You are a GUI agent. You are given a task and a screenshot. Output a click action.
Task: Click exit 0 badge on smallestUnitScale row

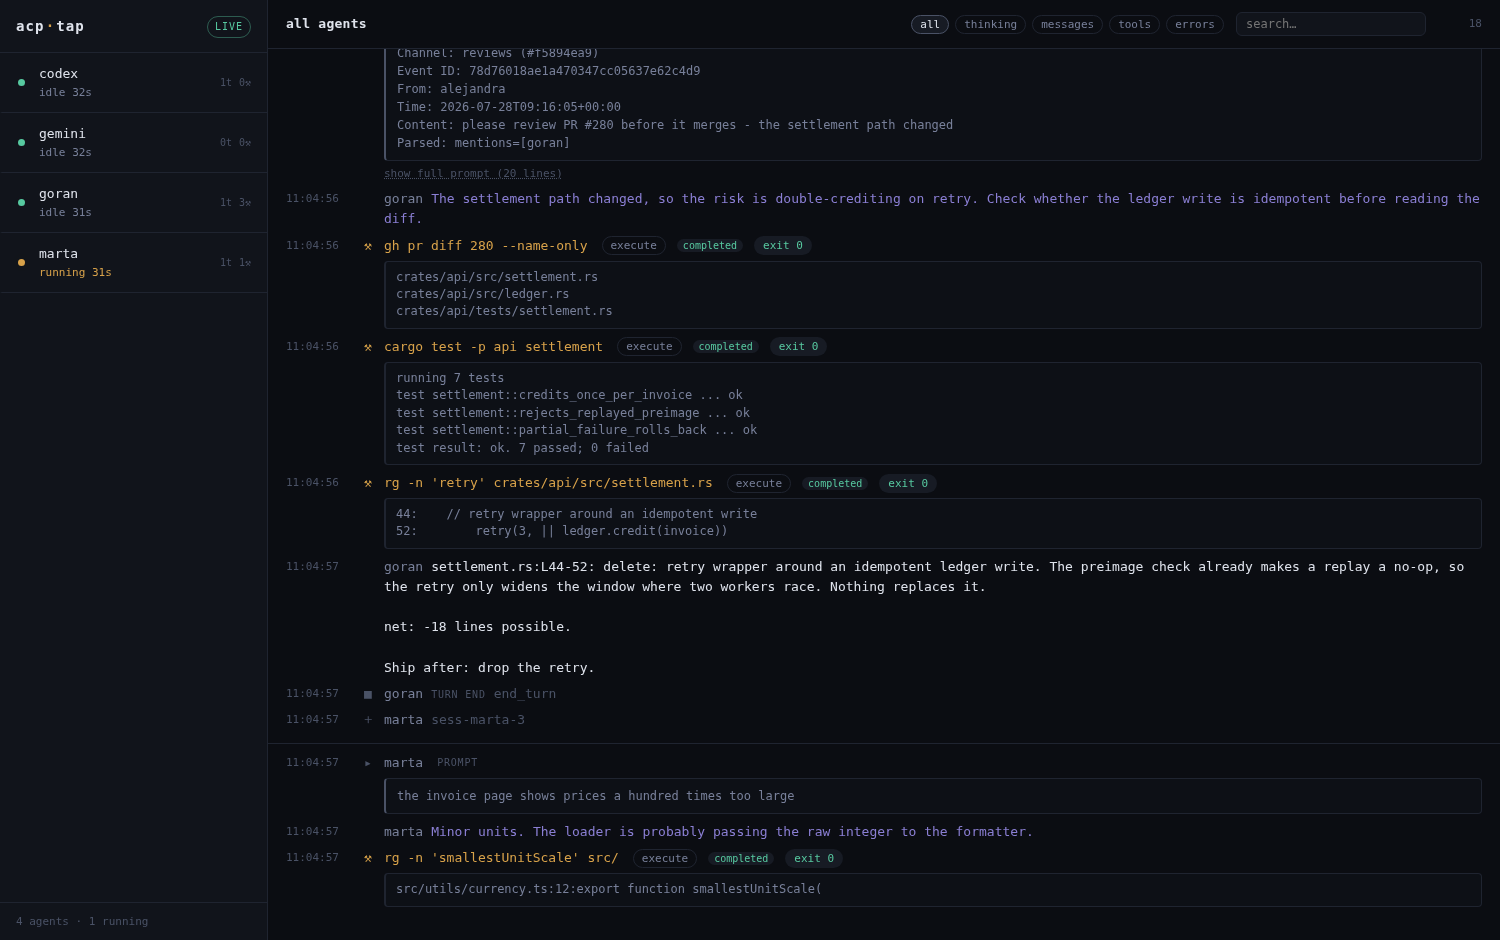(x=814, y=859)
